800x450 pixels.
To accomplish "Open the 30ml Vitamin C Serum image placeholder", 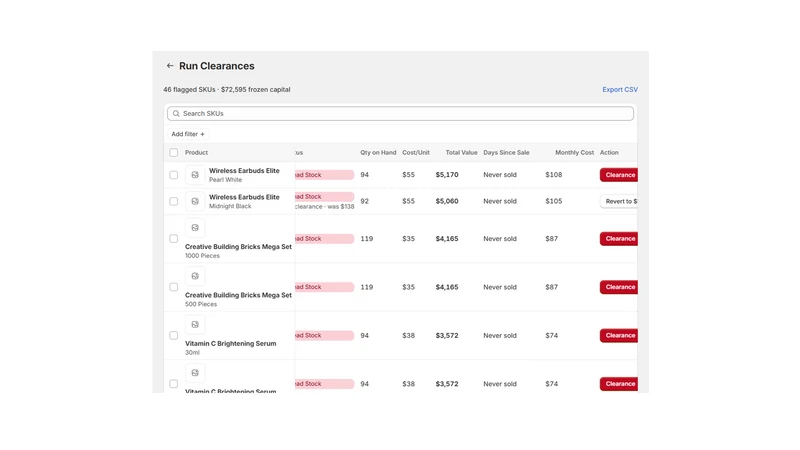I will coord(195,325).
